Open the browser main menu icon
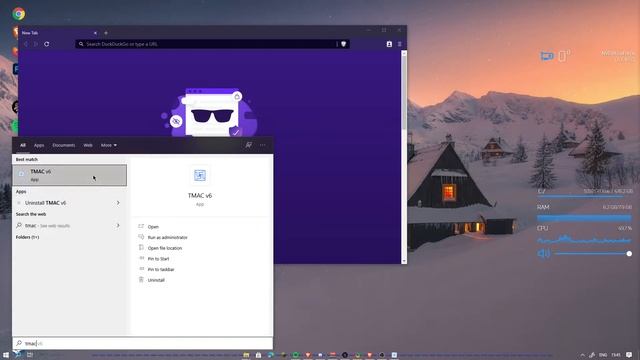 400,44
